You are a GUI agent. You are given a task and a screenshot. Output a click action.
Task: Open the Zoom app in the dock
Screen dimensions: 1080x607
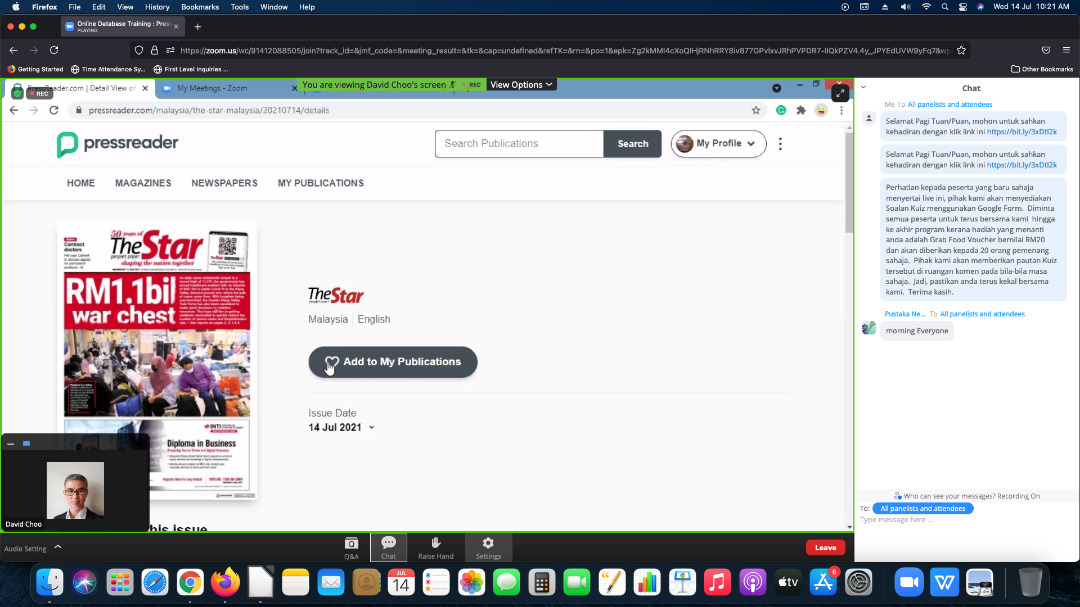click(x=908, y=583)
